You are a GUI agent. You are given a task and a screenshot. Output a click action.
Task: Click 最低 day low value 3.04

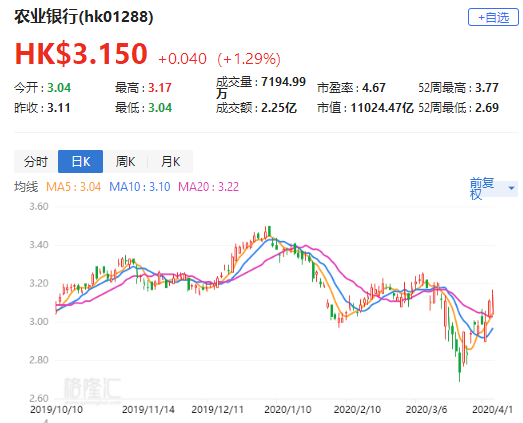click(160, 108)
